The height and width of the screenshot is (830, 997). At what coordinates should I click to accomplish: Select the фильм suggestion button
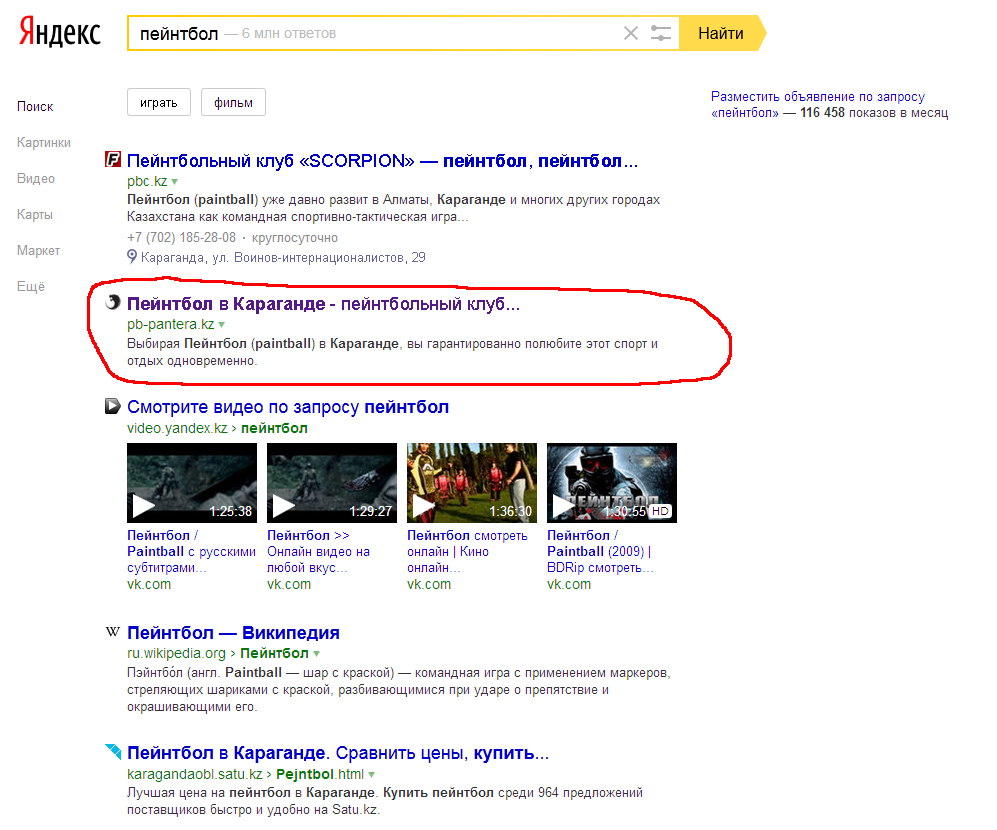[x=233, y=102]
